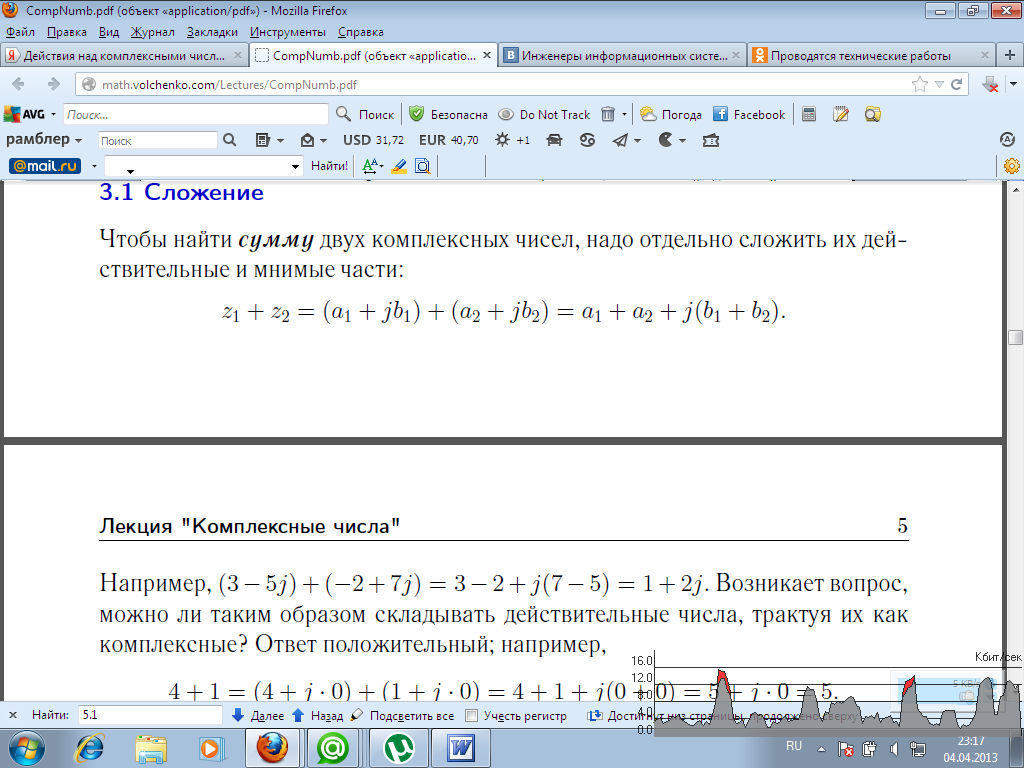This screenshot has height=768, width=1024.
Task: Click the calculator icon in AVG toolbar
Action: pyautogui.click(x=808, y=114)
